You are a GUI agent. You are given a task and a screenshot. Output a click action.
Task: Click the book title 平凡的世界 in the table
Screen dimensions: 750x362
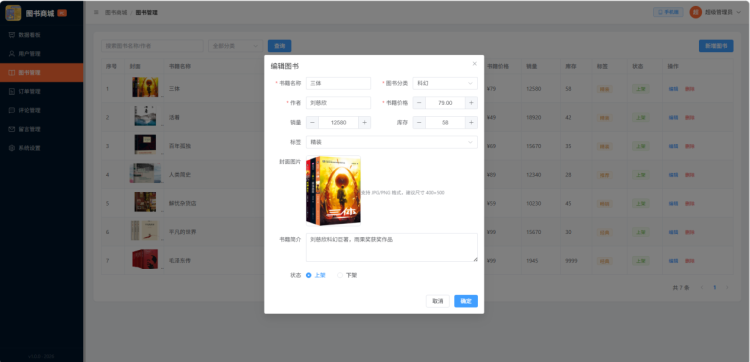[x=183, y=232]
